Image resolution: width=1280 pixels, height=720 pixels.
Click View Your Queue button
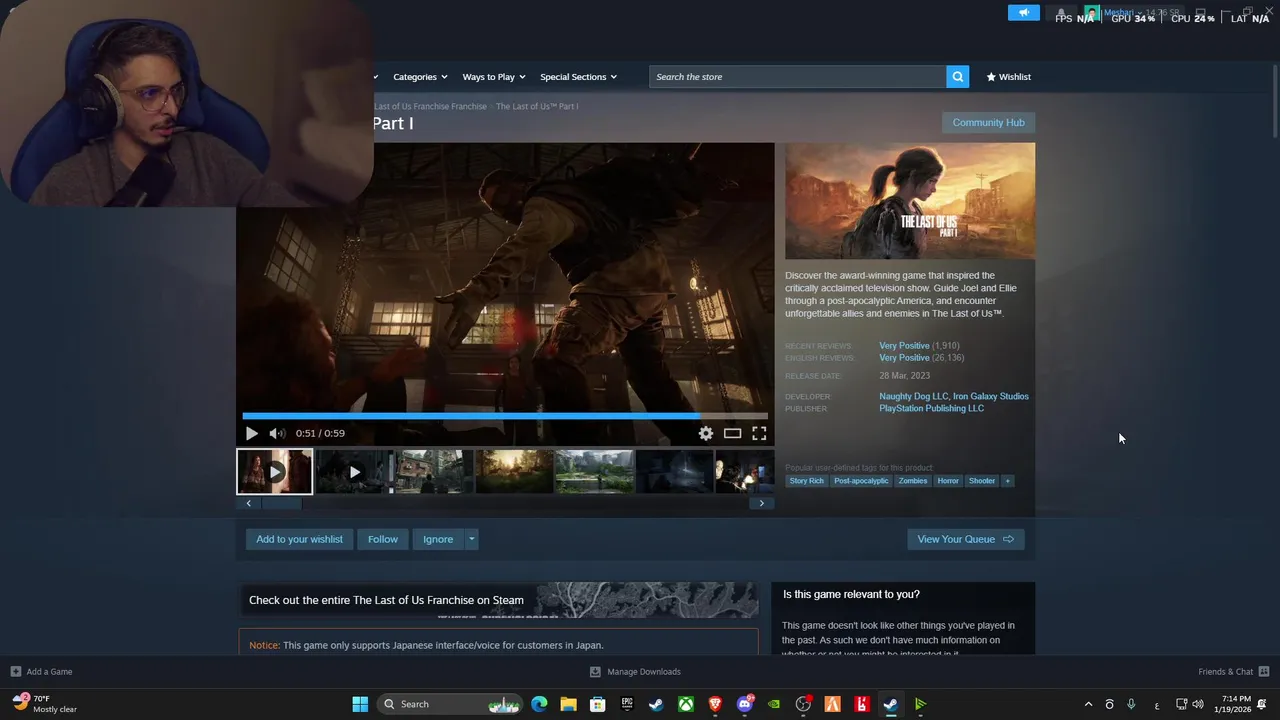click(965, 539)
